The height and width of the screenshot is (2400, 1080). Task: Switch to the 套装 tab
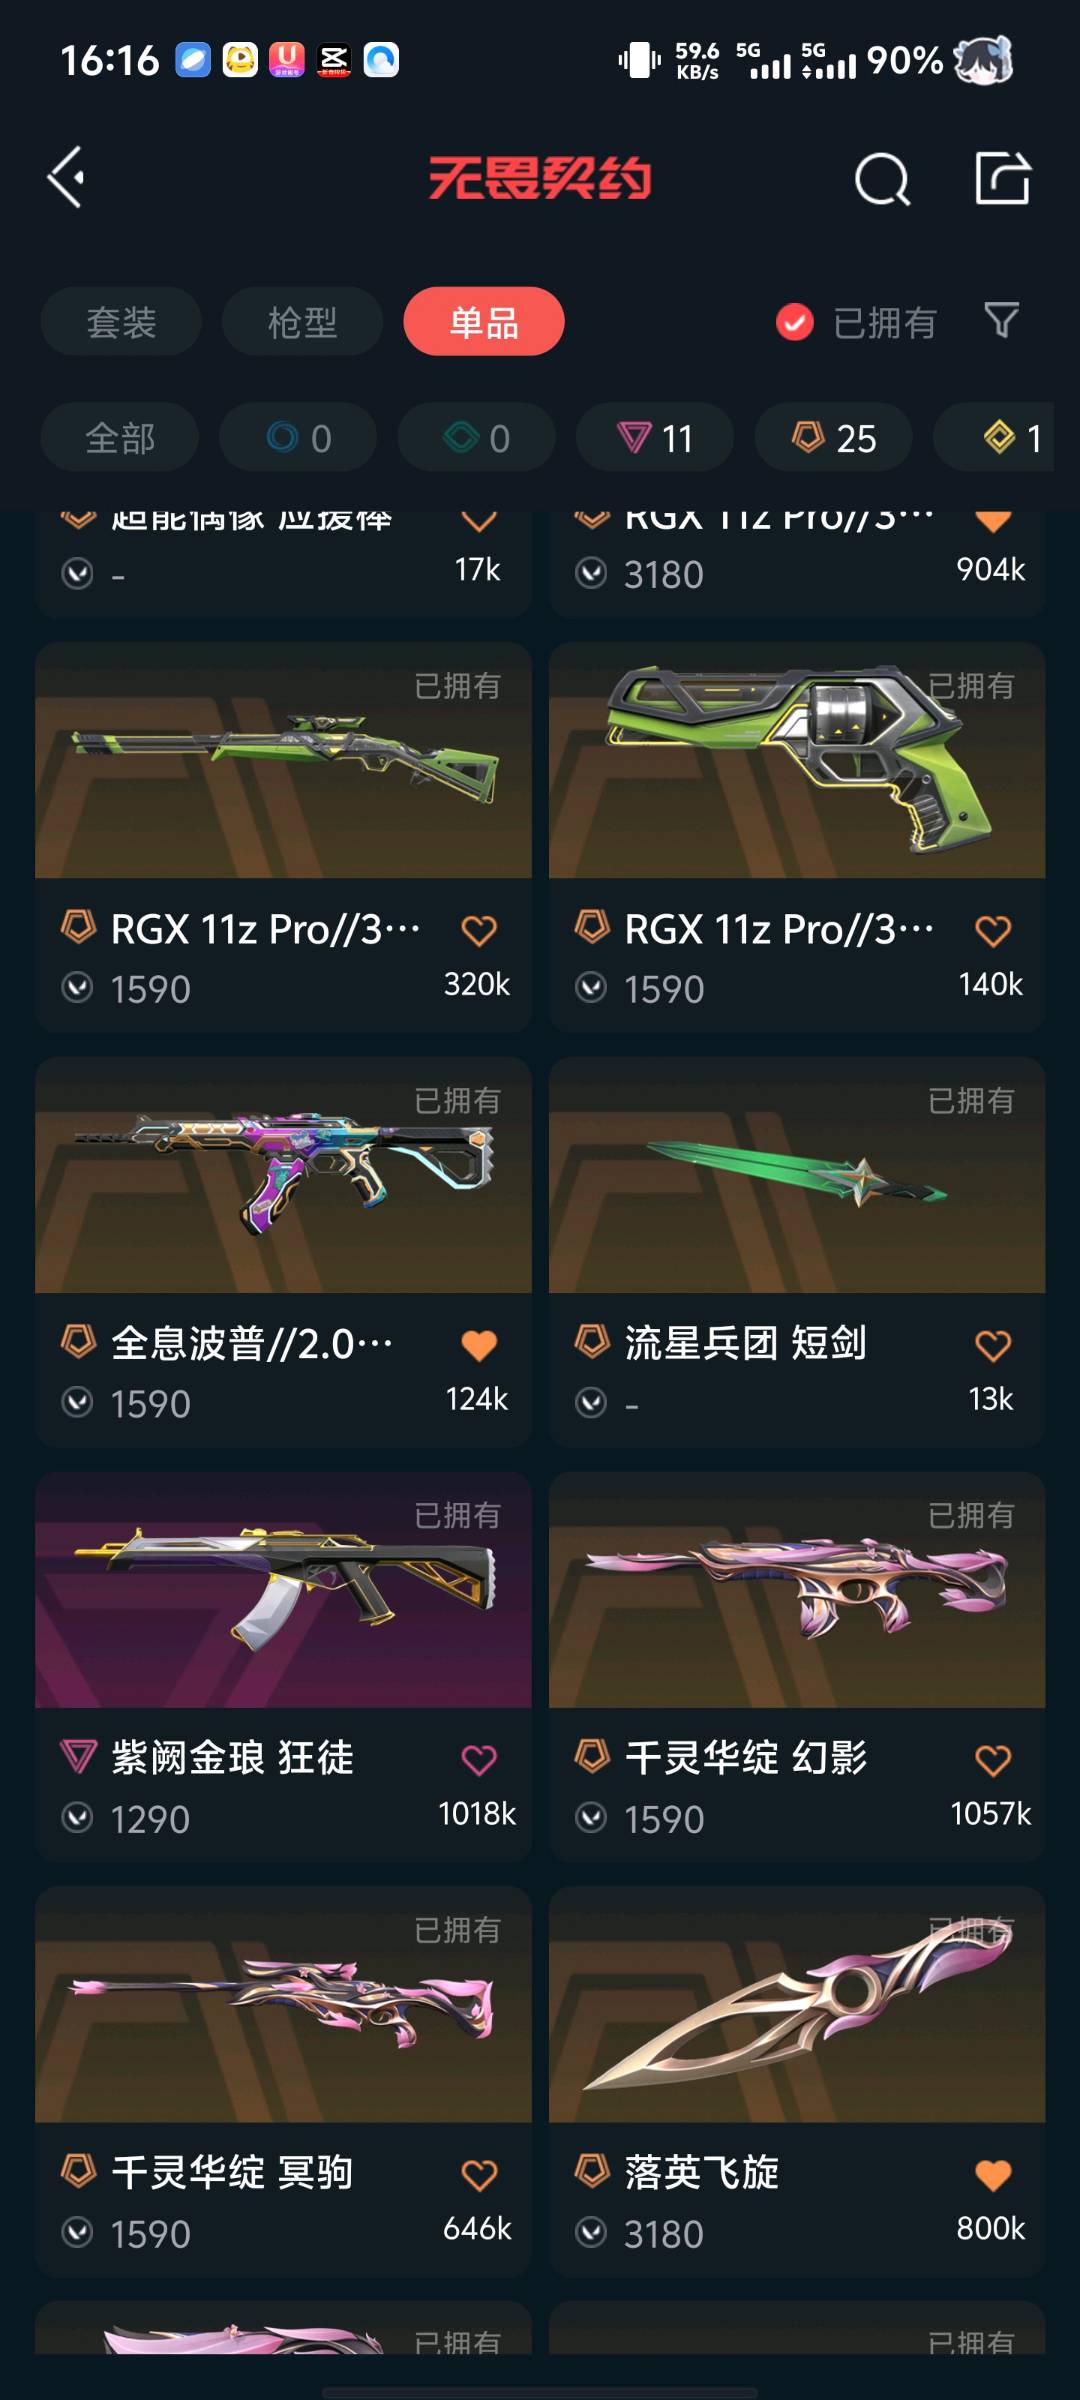(x=121, y=322)
